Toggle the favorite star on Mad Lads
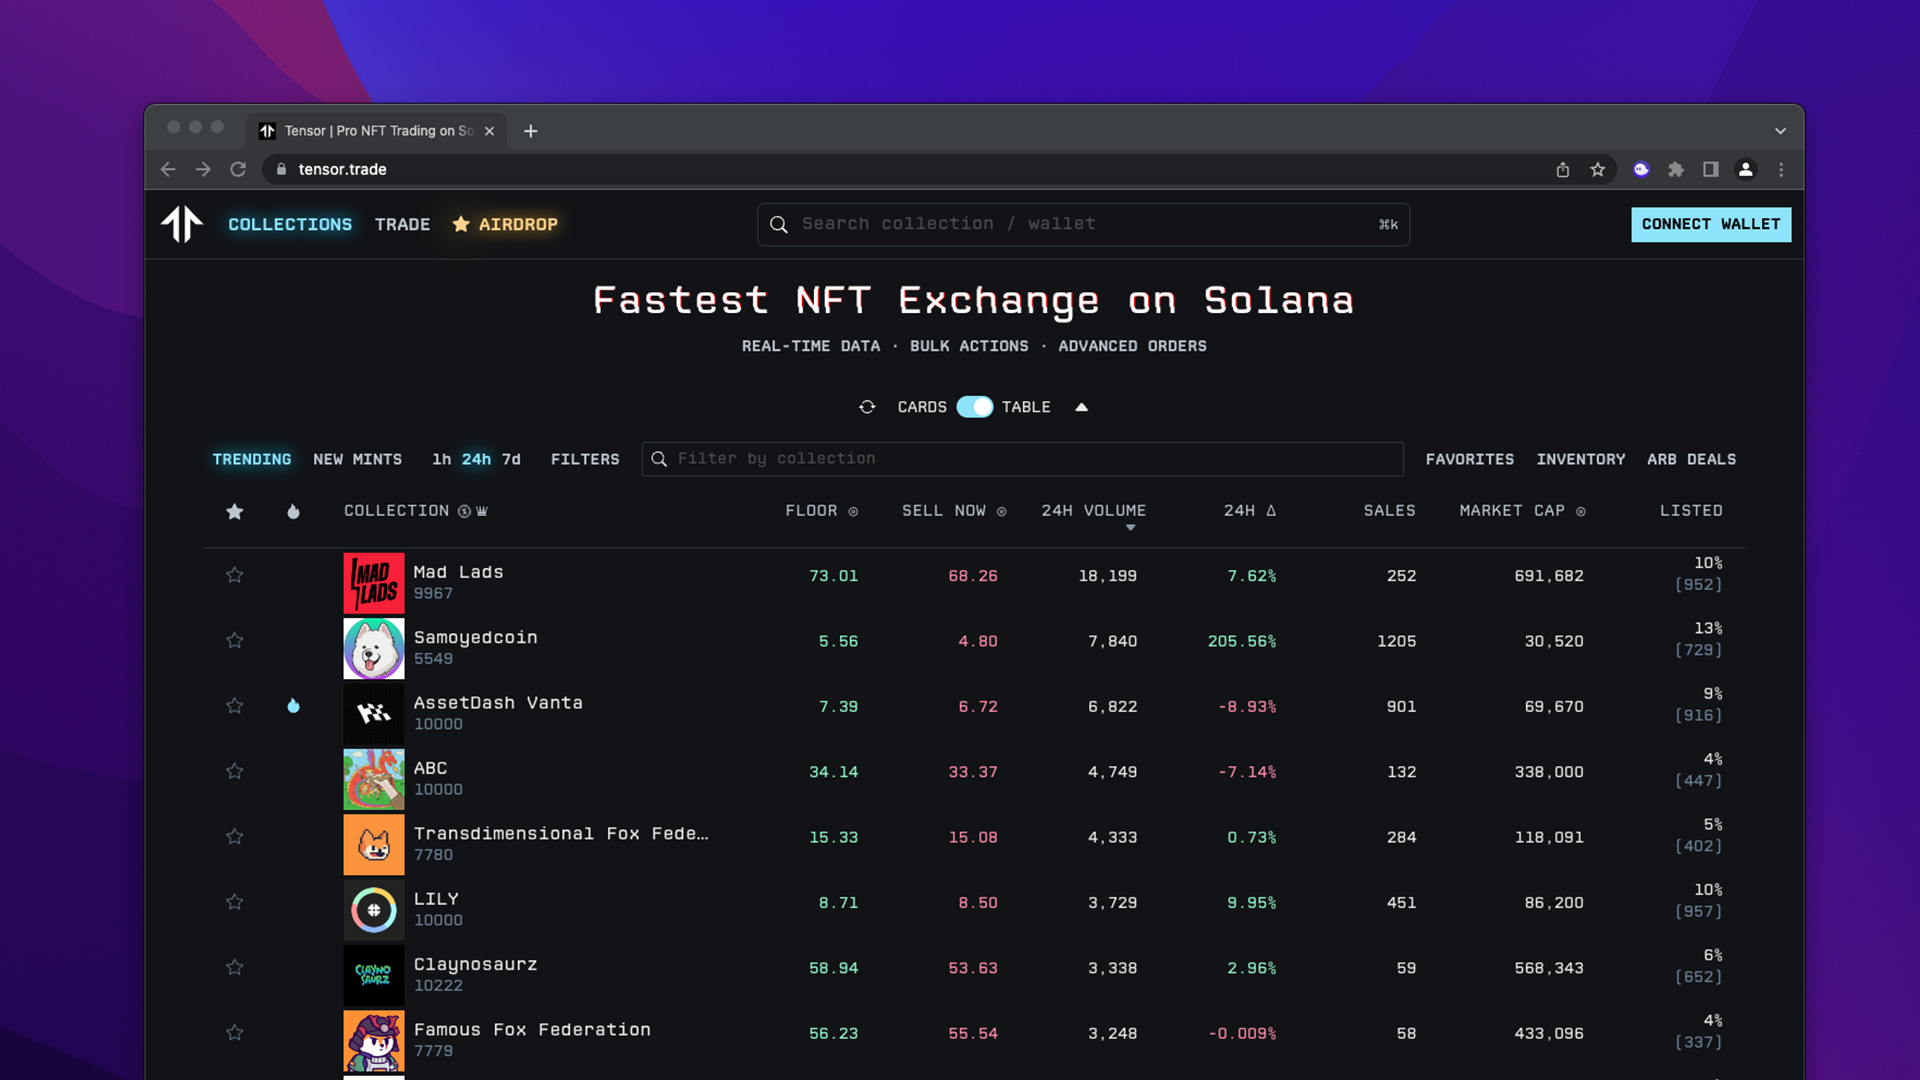 234,575
